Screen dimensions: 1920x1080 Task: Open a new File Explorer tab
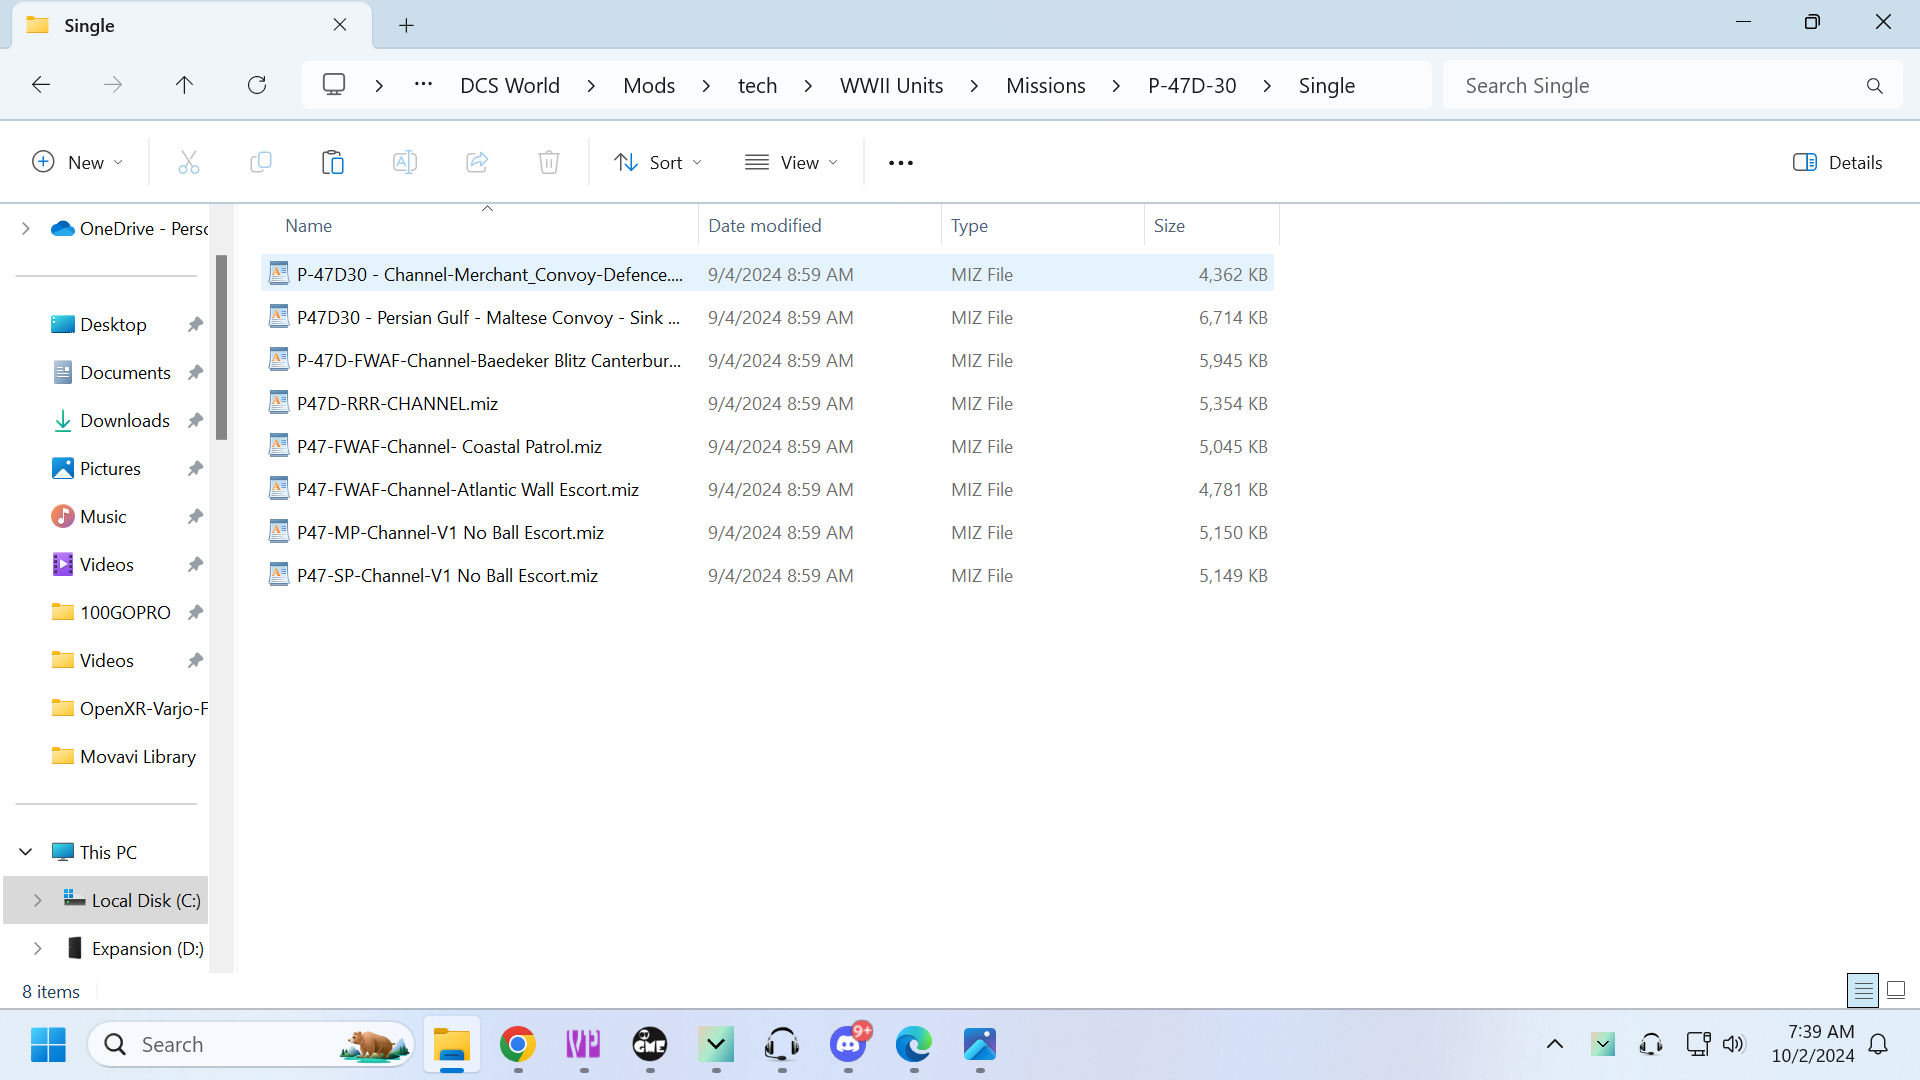pos(406,26)
